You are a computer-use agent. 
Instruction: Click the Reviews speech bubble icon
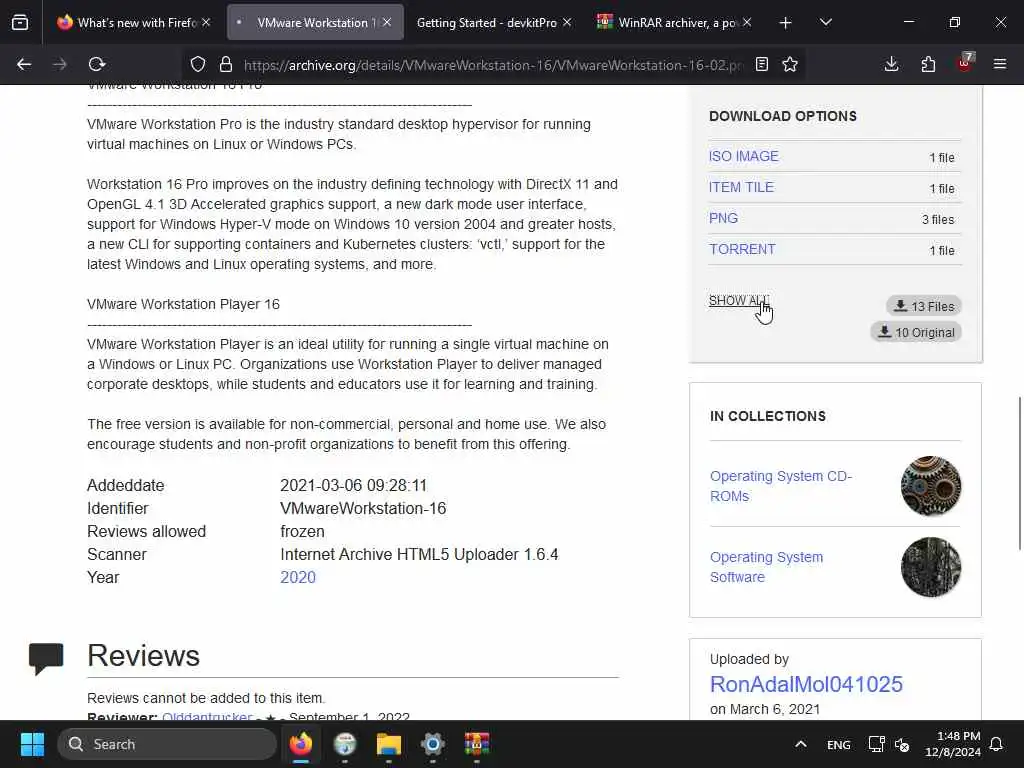(x=46, y=658)
